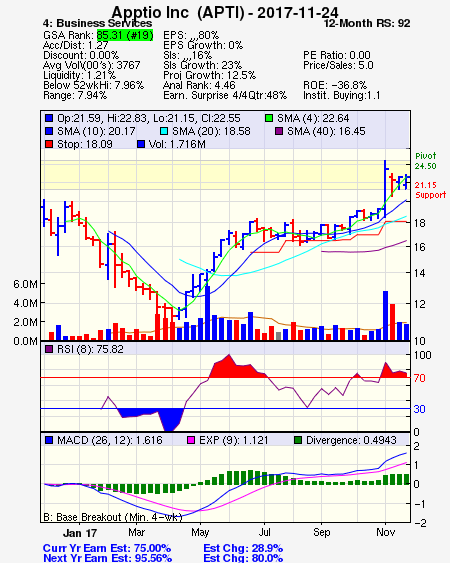
Task: Click the Acc/Dist: 1.27 value
Action: (75, 45)
